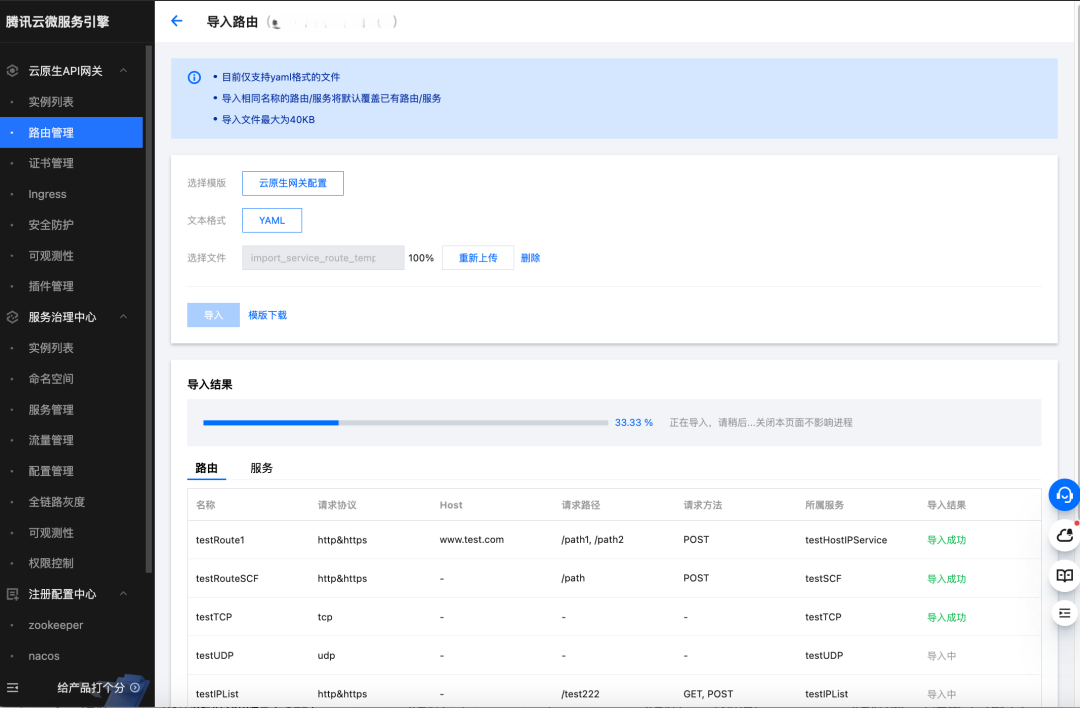Click the 导入中 status for testUDP
Viewport: 1080px width, 708px height.
coord(942,656)
